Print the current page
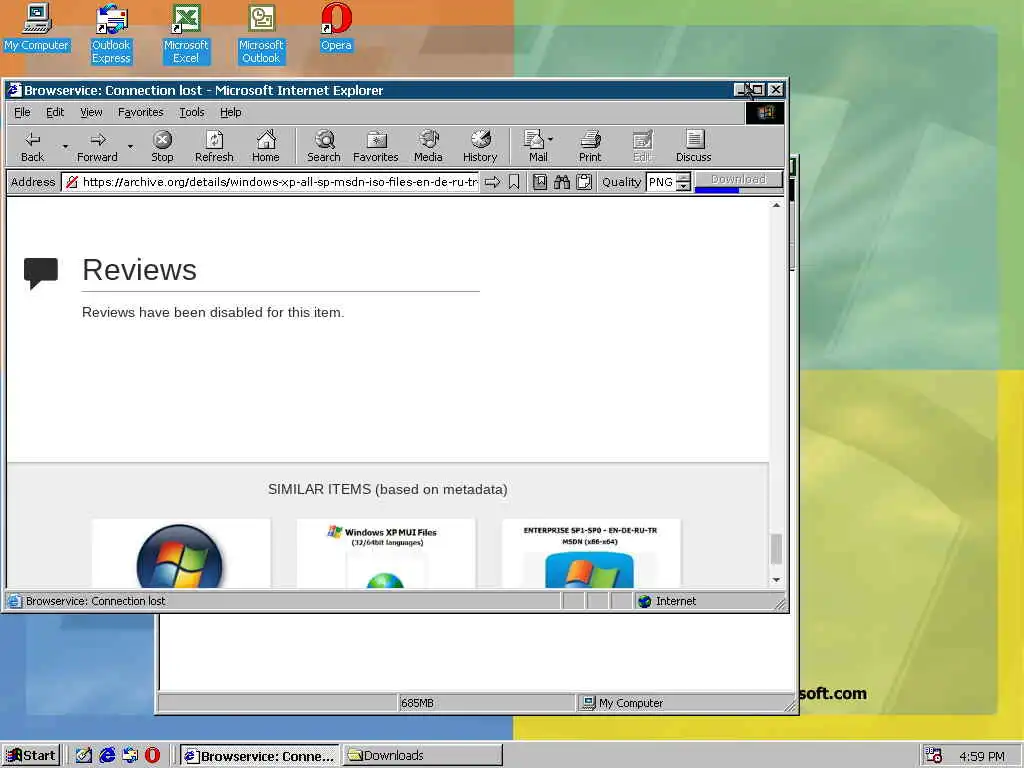 point(590,146)
